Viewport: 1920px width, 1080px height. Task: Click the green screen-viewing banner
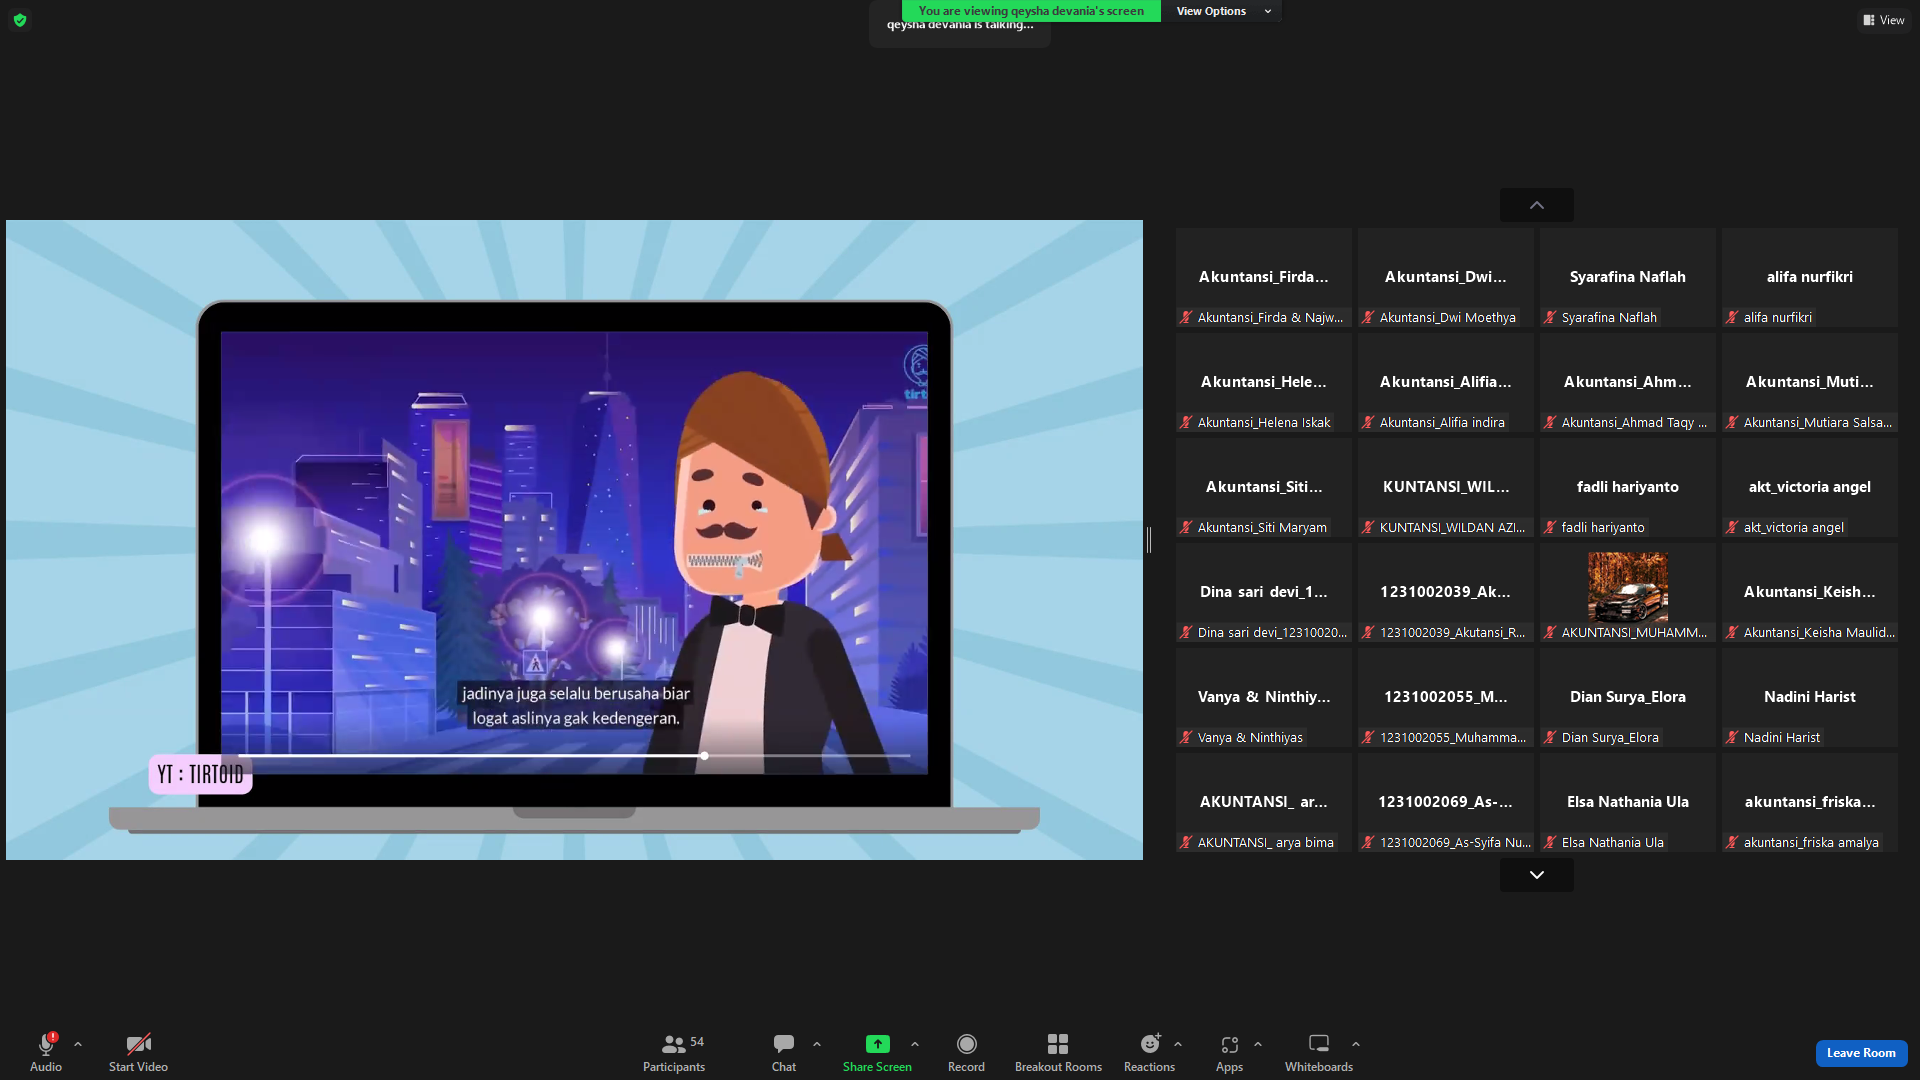[1031, 11]
